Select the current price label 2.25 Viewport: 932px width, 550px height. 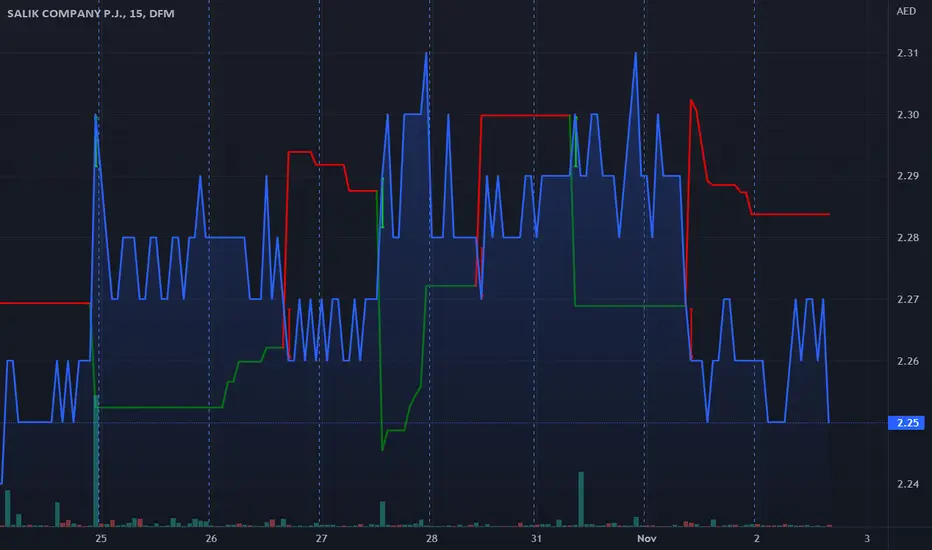point(907,423)
